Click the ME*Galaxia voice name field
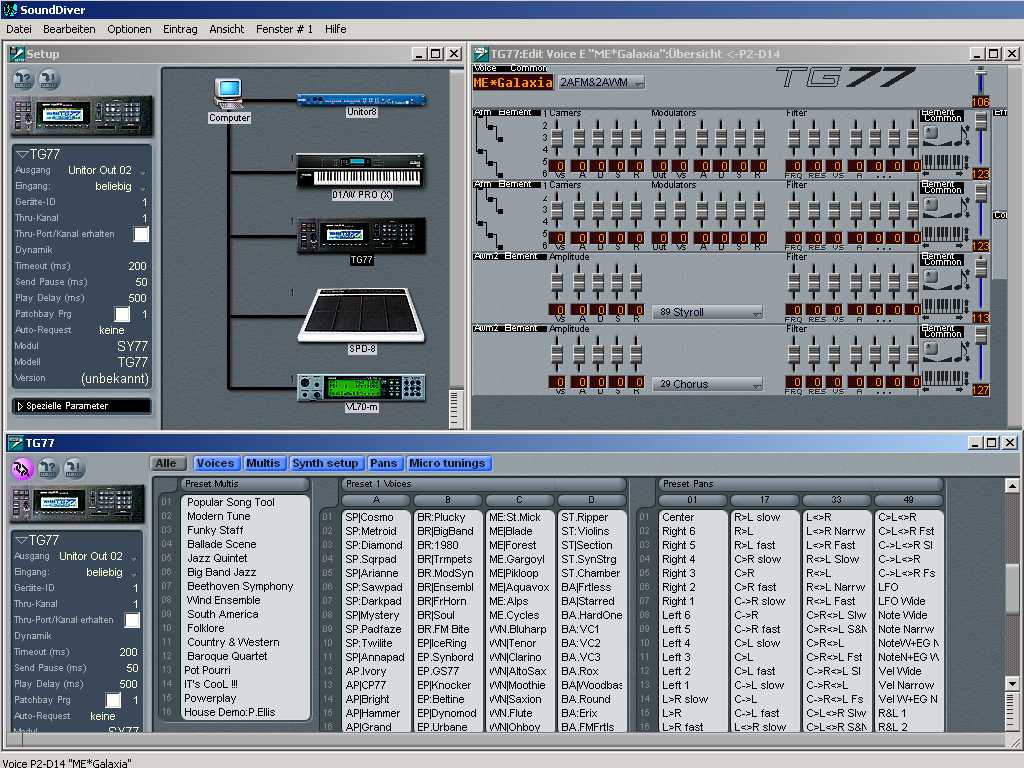 pos(513,82)
